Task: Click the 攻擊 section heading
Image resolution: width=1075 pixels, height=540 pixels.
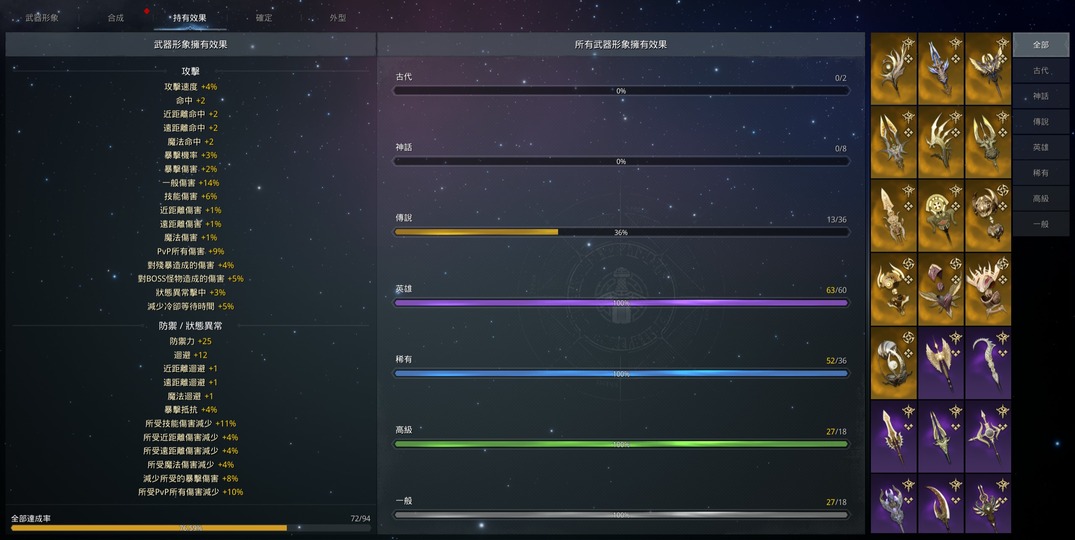Action: tap(191, 71)
